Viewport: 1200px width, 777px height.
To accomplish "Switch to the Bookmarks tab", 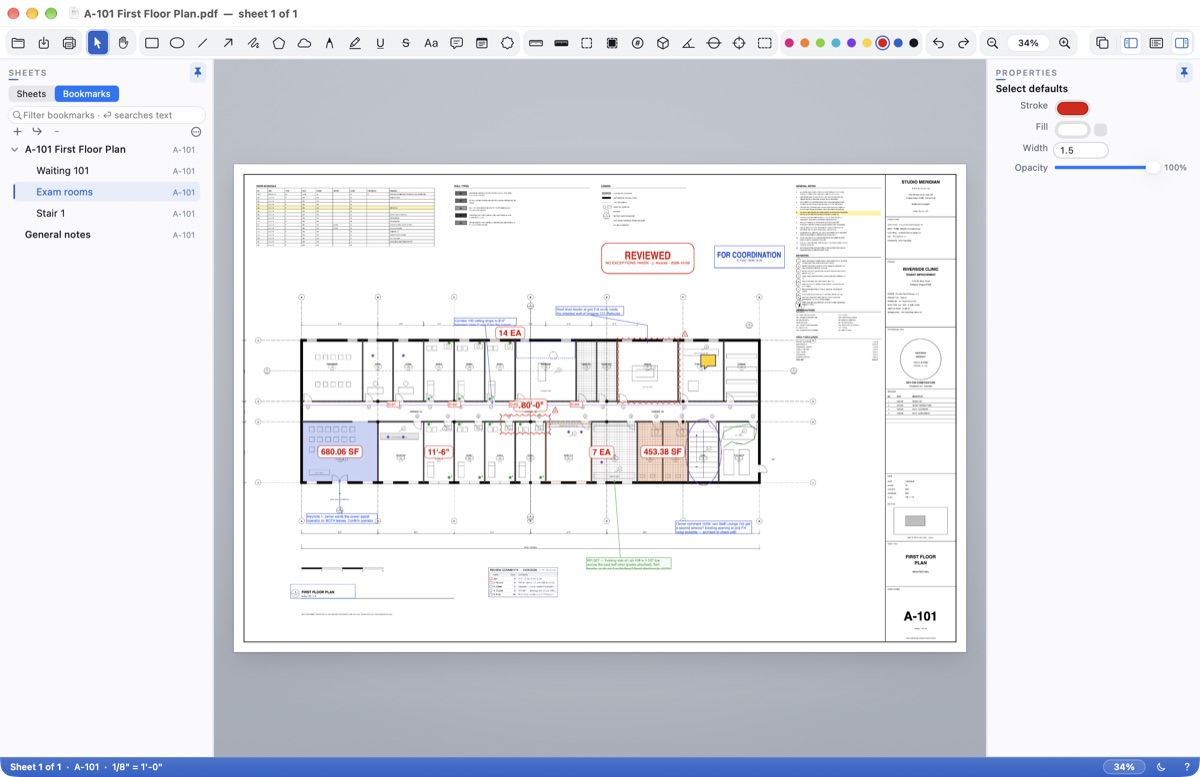I will click(87, 94).
